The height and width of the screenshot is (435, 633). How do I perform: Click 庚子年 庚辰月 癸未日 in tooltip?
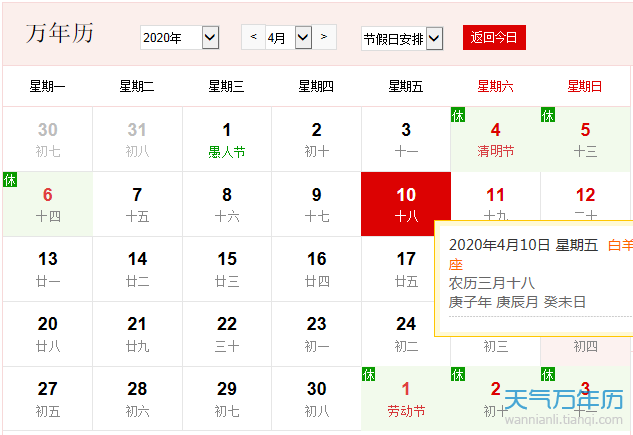[517, 302]
